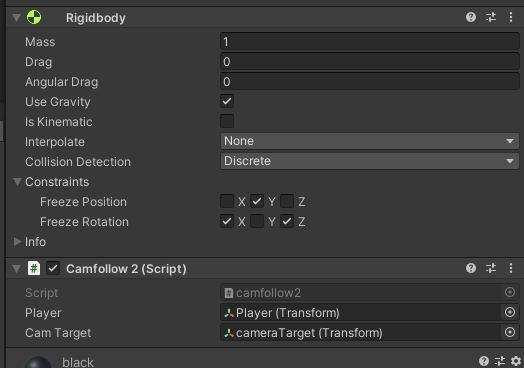Open black material presets slider icon

tap(500, 361)
